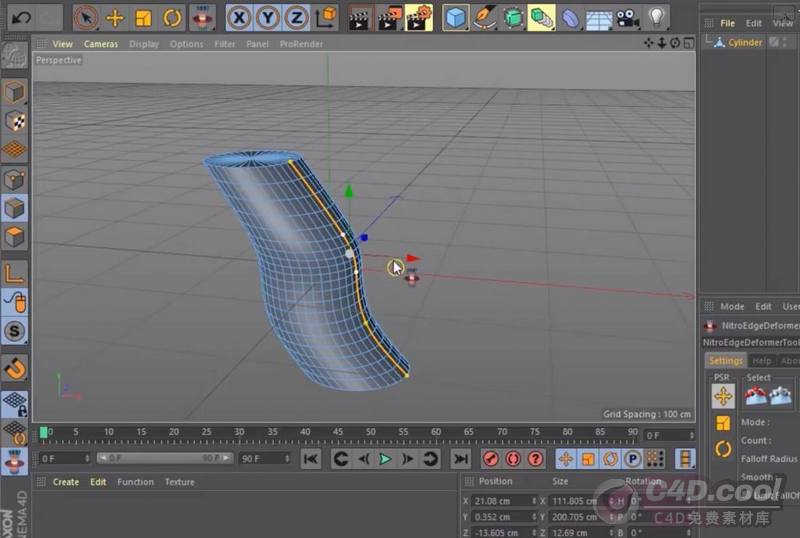800x538 pixels.
Task: Open the viewport Display menu
Action: point(144,44)
